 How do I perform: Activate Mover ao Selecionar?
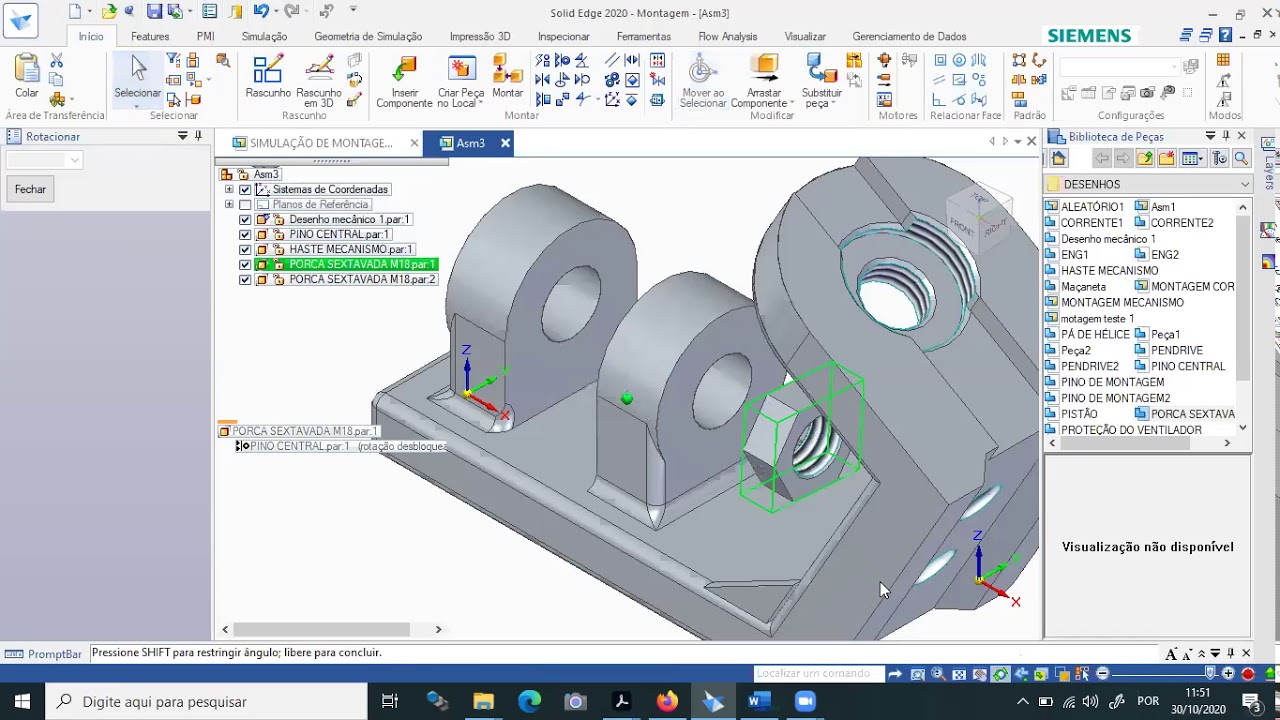[703, 82]
